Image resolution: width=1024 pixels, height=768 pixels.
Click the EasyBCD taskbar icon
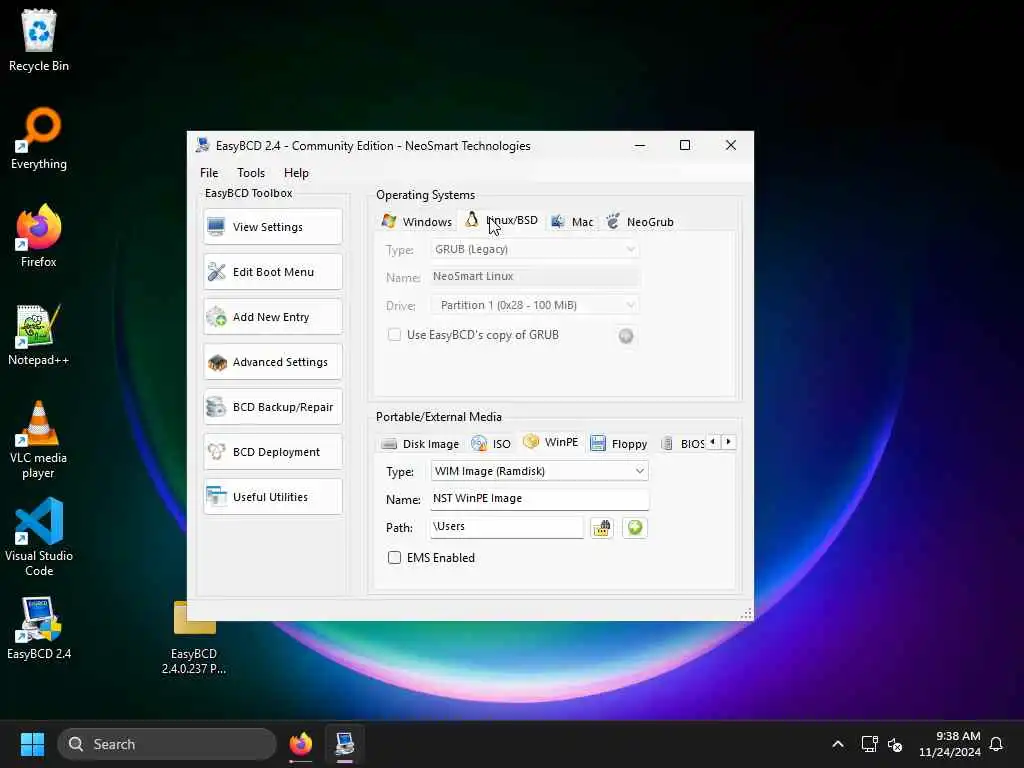[x=345, y=744]
